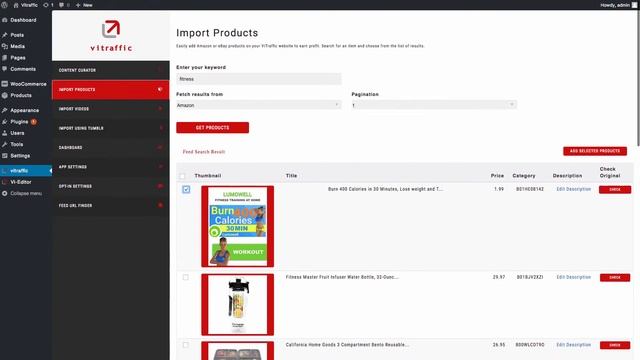Click the Comments icon in sidebar
The width and height of the screenshot is (640, 360).
5,69
